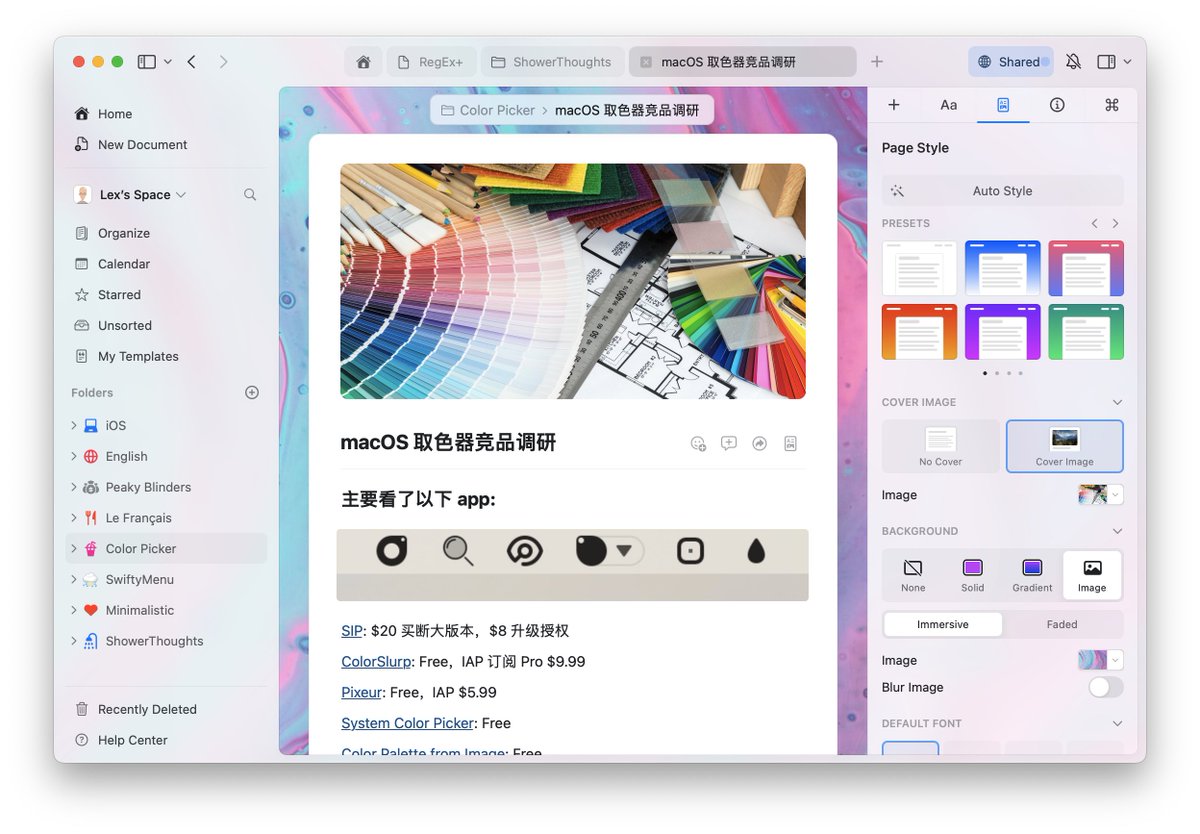This screenshot has height=834, width=1200.
Task: Set background to None
Action: [913, 575]
